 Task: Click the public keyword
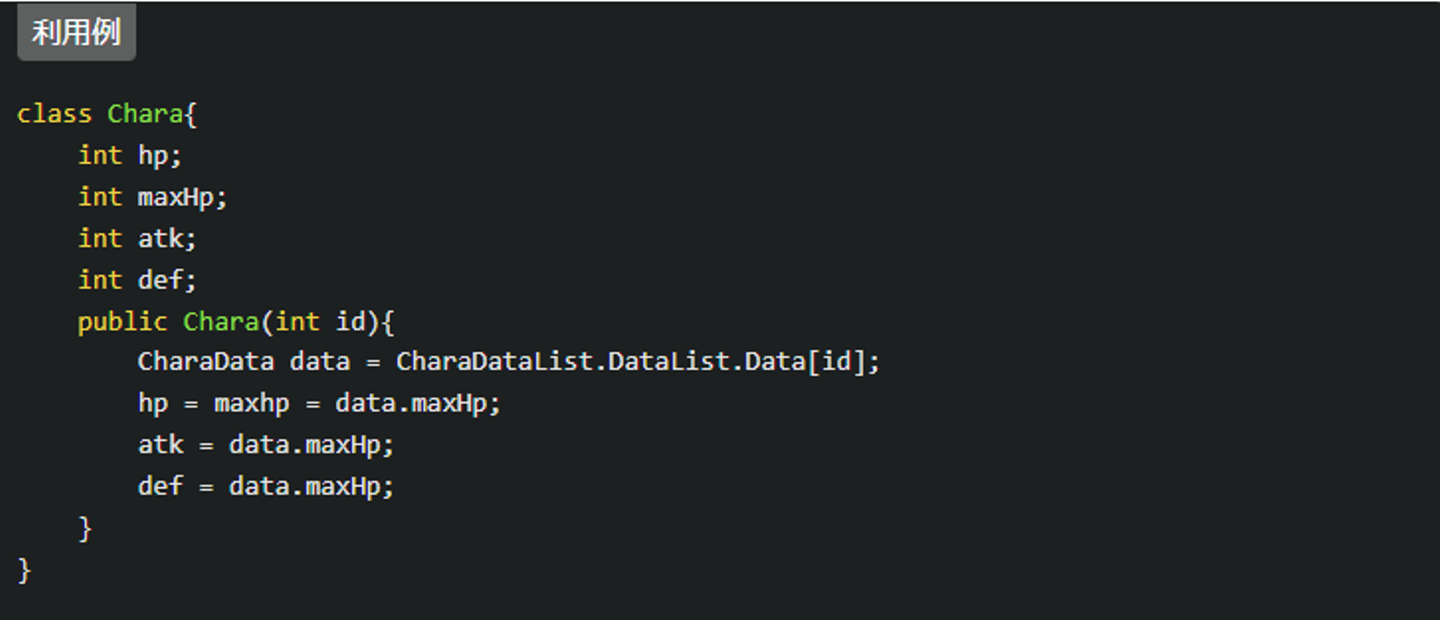tap(122, 322)
